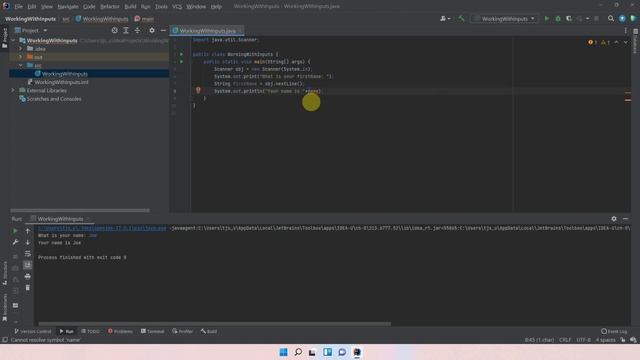Print console output icon in Run panel
The width and height of the screenshot is (640, 360).
pyautogui.click(x=27, y=276)
